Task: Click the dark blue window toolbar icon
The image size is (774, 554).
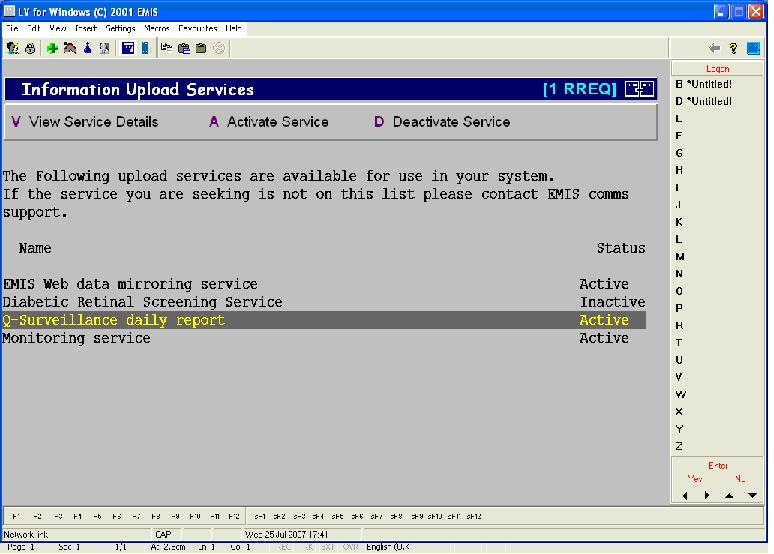Action: click(128, 48)
